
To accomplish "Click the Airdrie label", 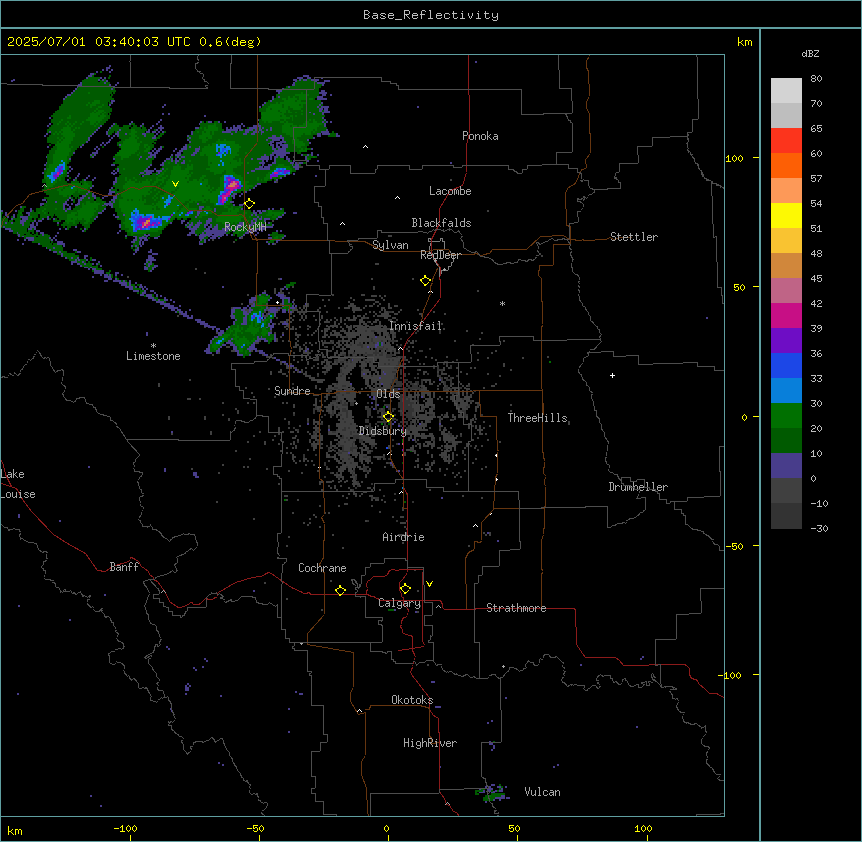I will coord(404,537).
